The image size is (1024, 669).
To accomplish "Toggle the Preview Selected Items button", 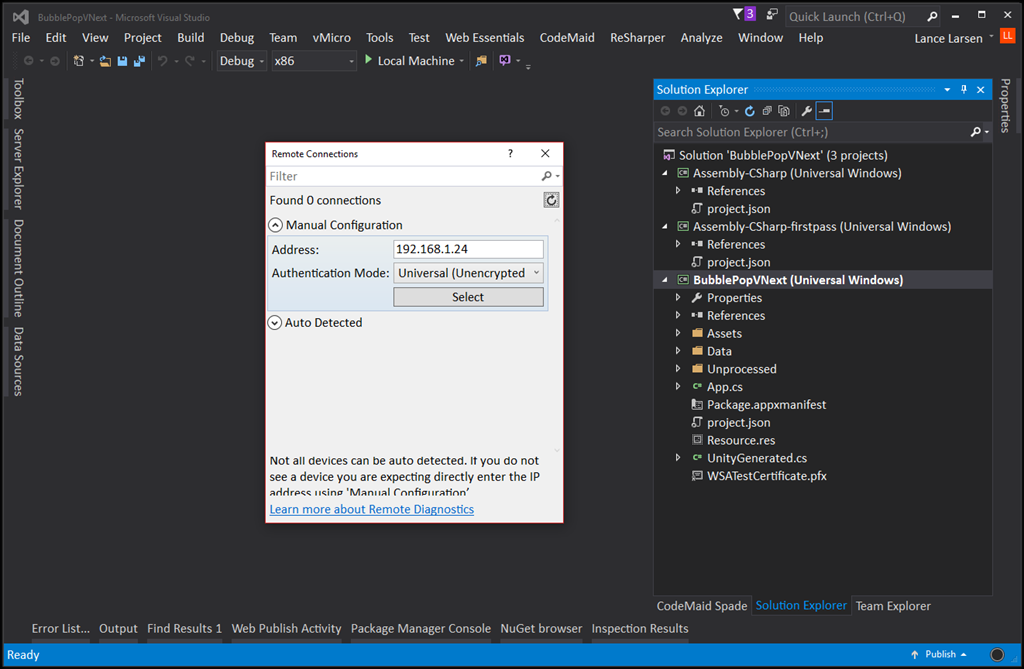I will pos(824,111).
